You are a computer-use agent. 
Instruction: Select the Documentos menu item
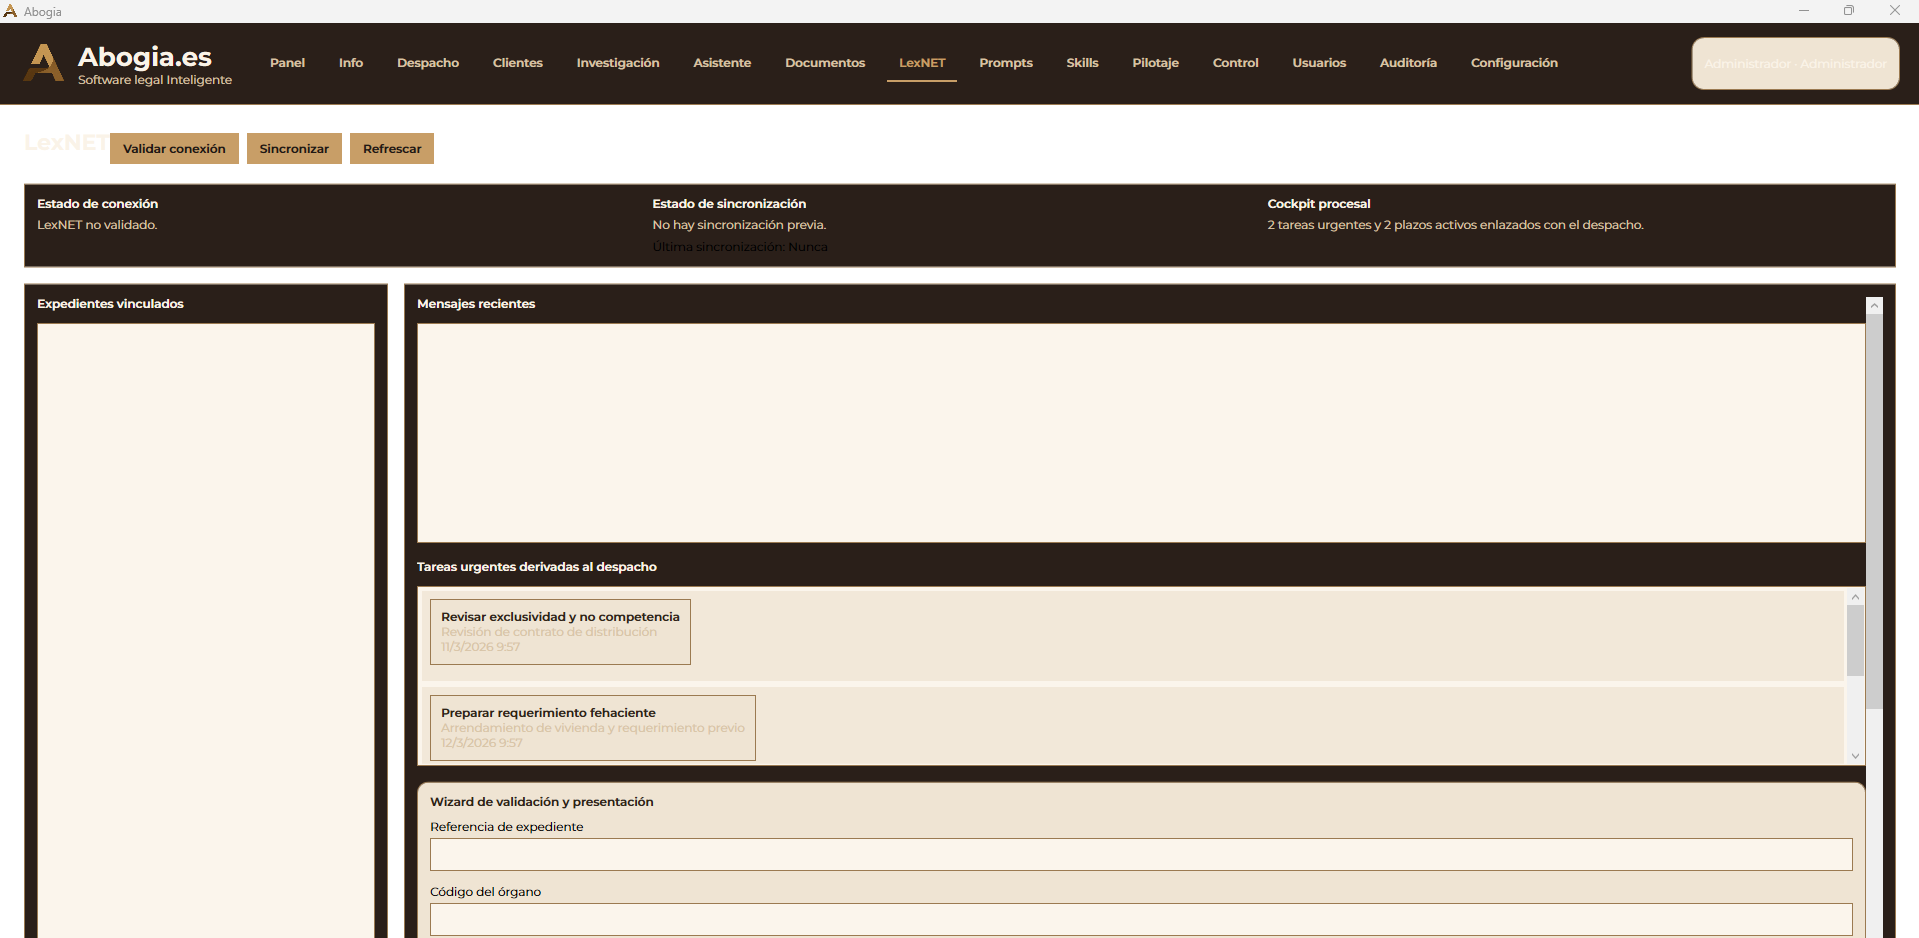[x=824, y=63]
